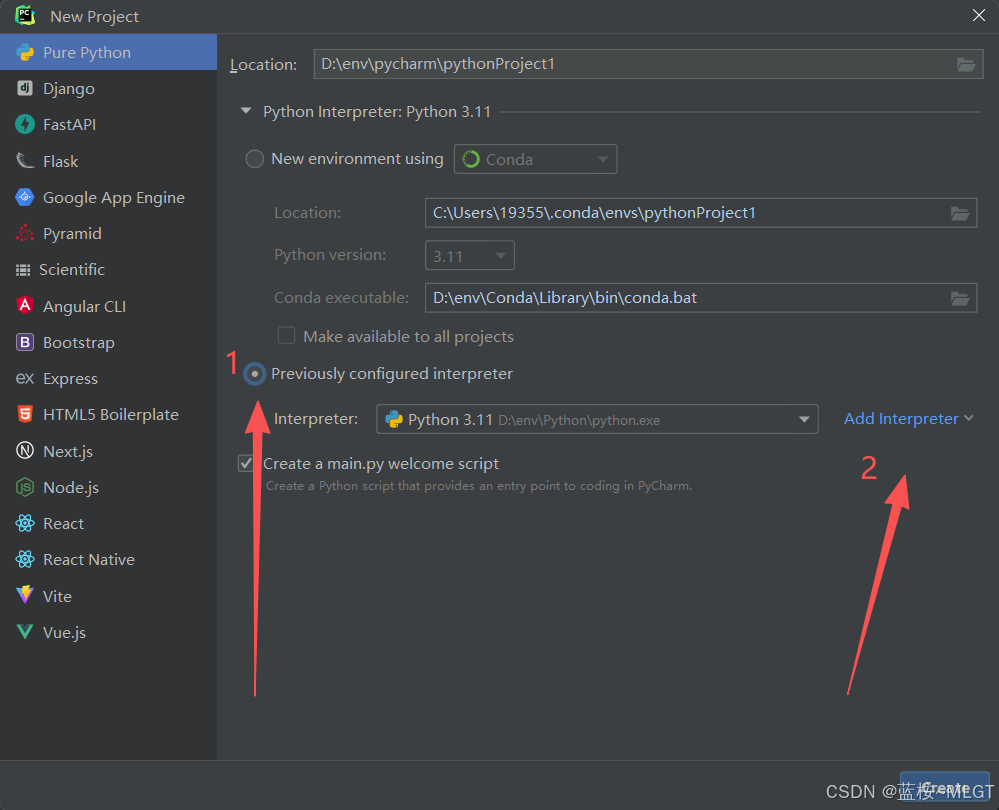
Task: Close the New Project dialog
Action: click(979, 15)
